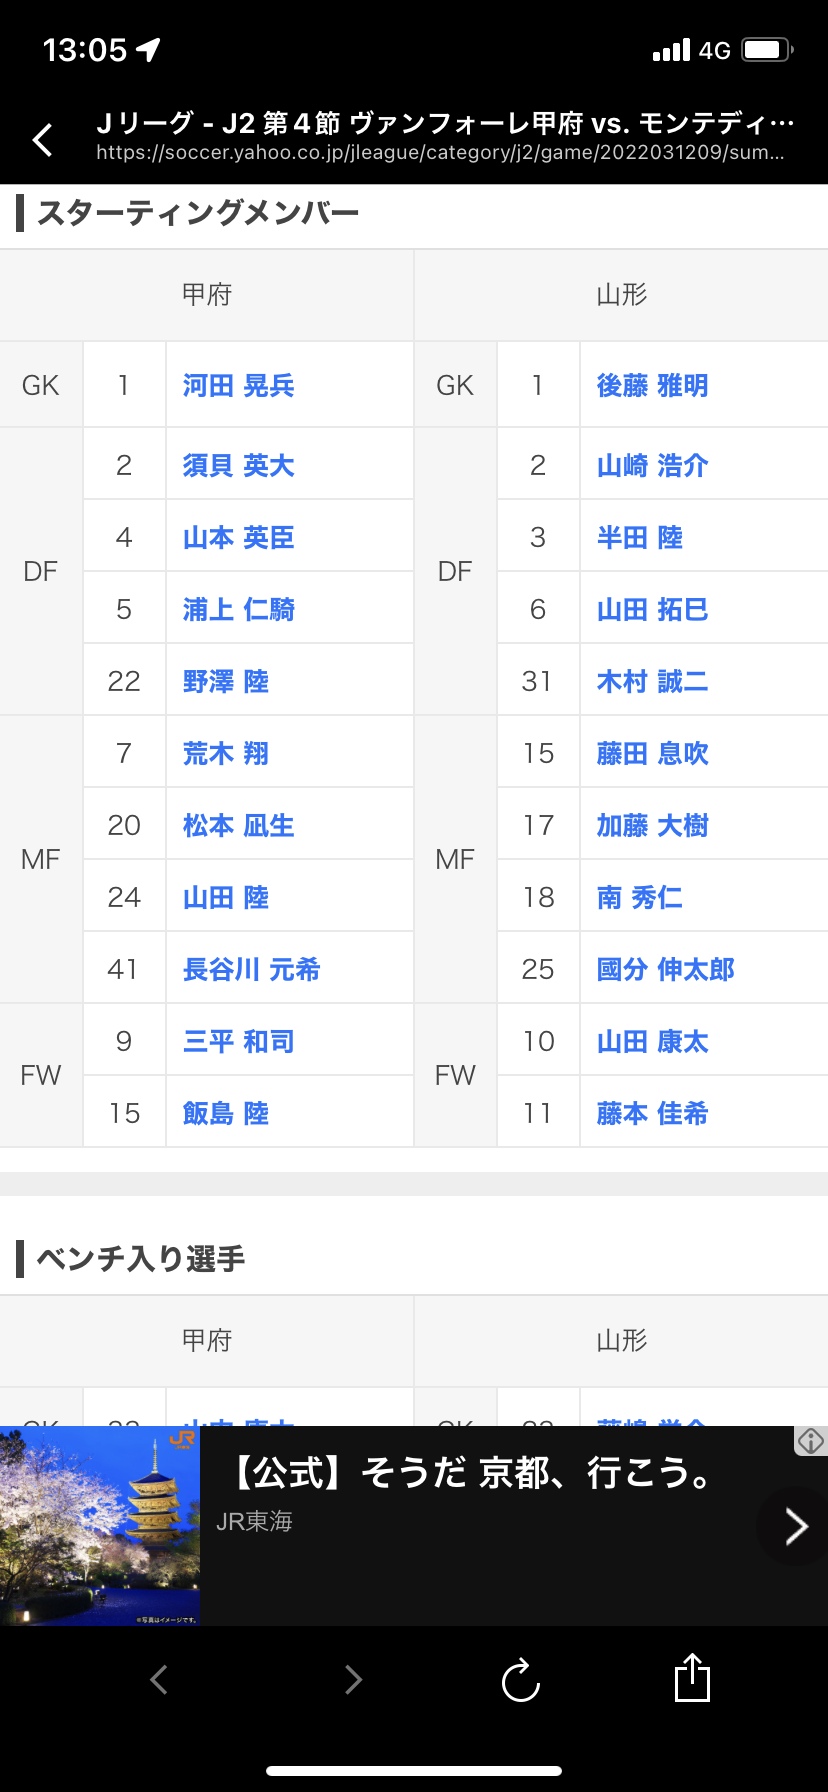View 半田 陸 player details
The image size is (828, 1792).
(640, 538)
